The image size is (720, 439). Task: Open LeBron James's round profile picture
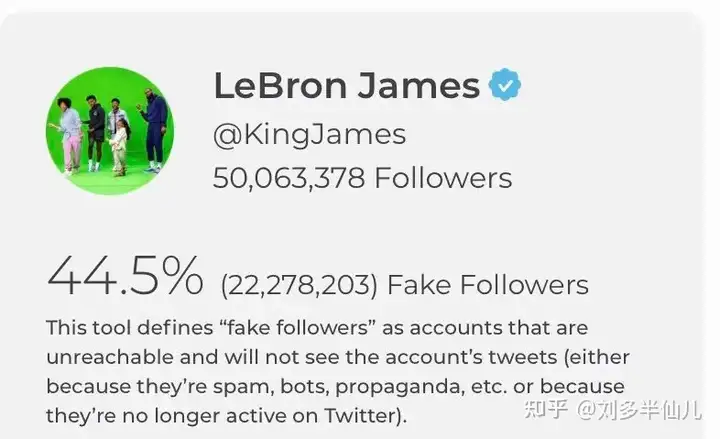(110, 131)
